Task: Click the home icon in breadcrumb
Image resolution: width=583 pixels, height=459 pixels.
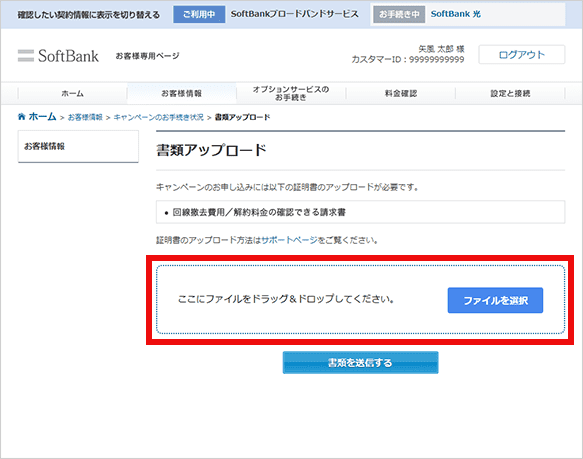Action: pos(22,117)
